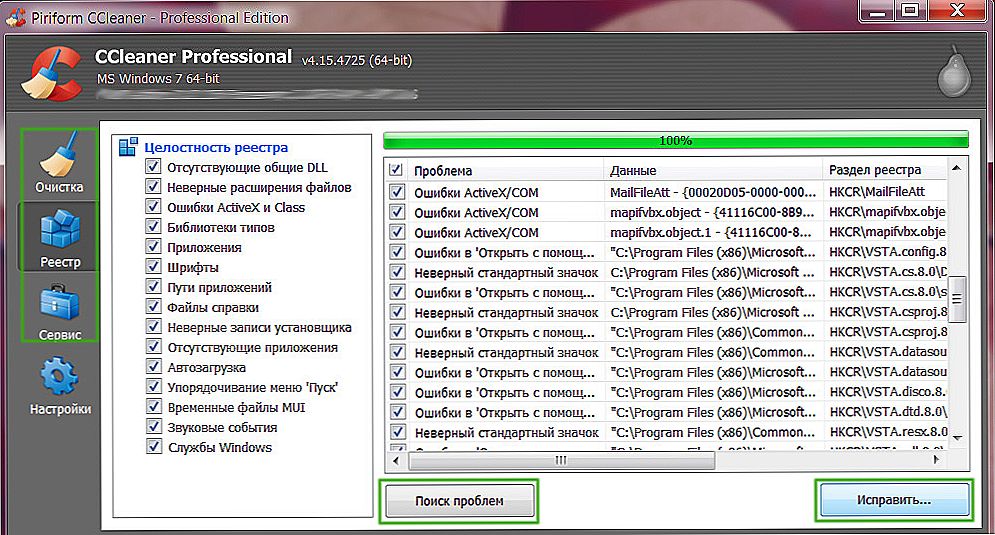Click the registry integrity cubes icon

[128, 147]
